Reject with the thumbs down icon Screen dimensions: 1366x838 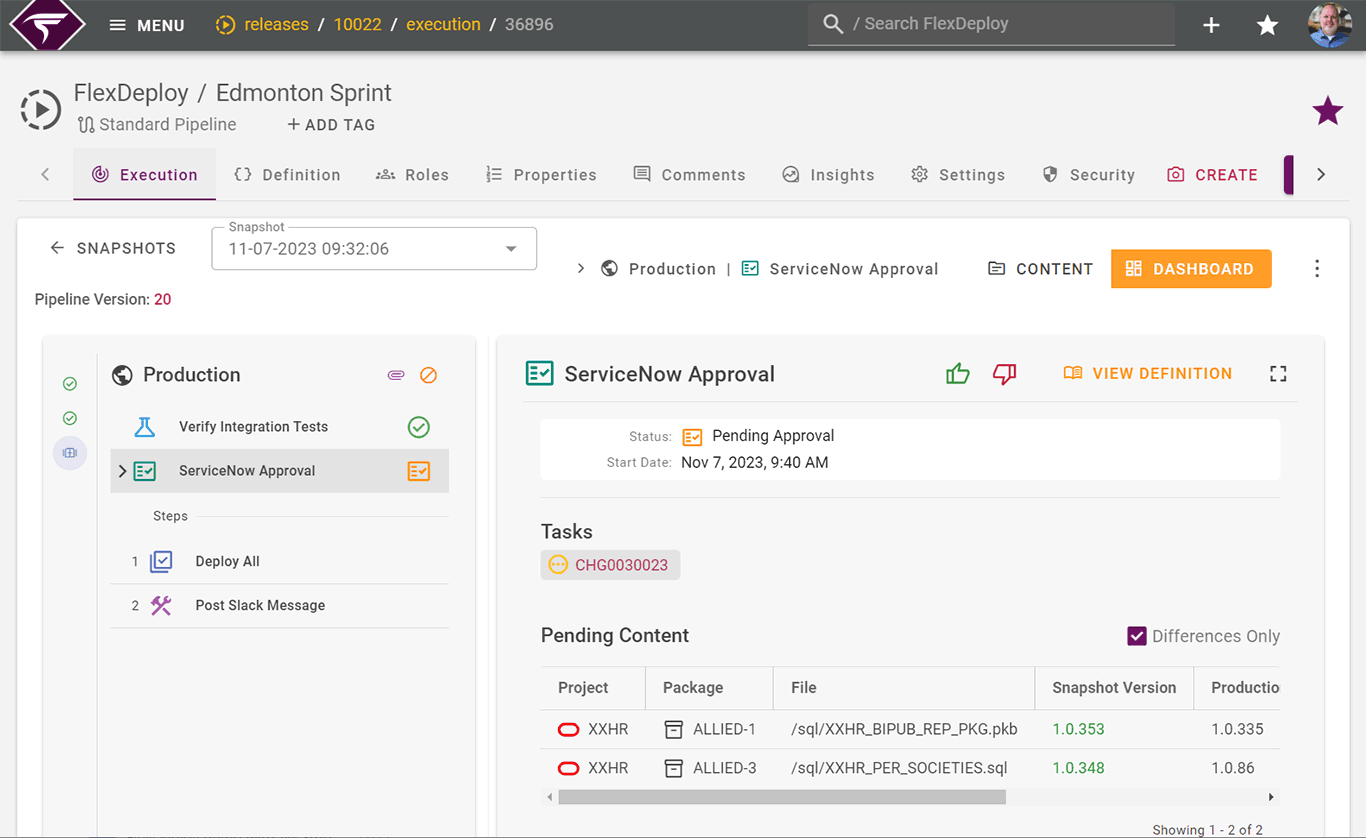tap(1004, 374)
